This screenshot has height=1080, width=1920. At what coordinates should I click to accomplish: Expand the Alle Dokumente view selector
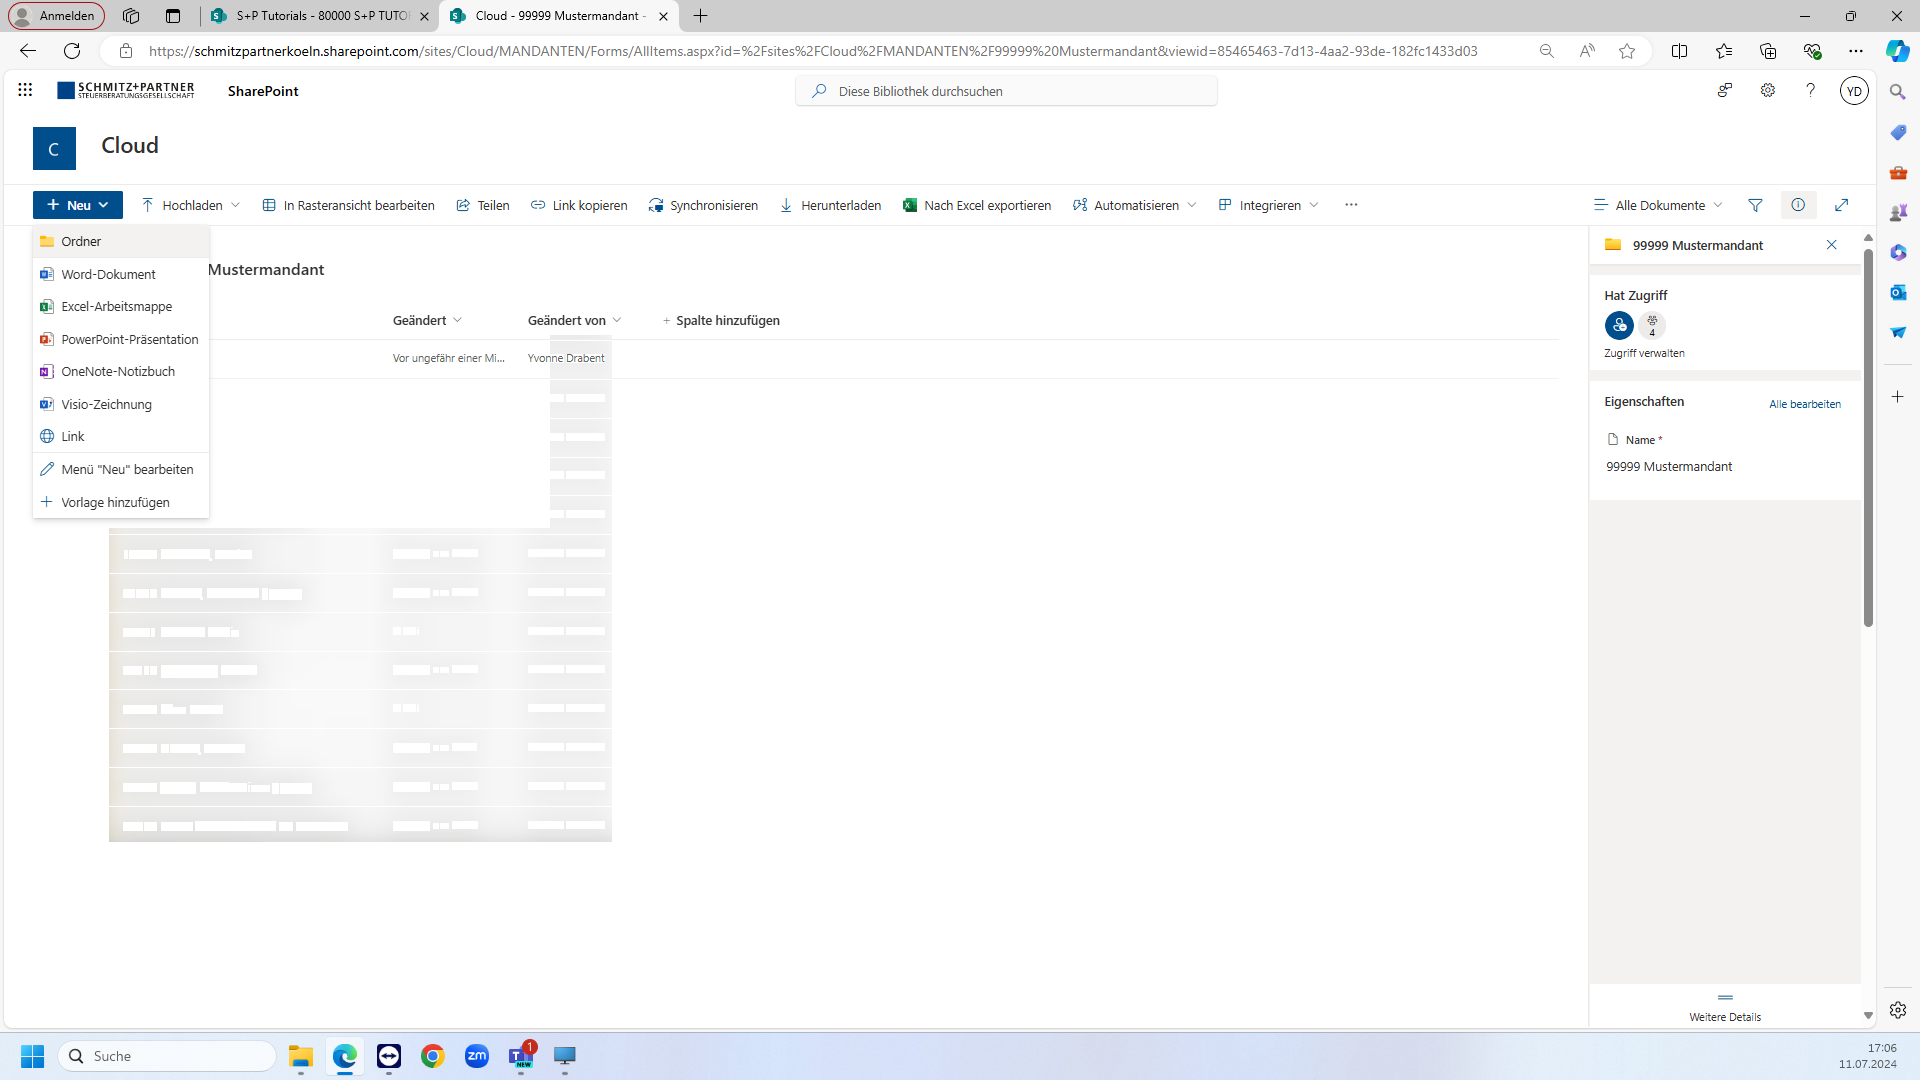1659,205
